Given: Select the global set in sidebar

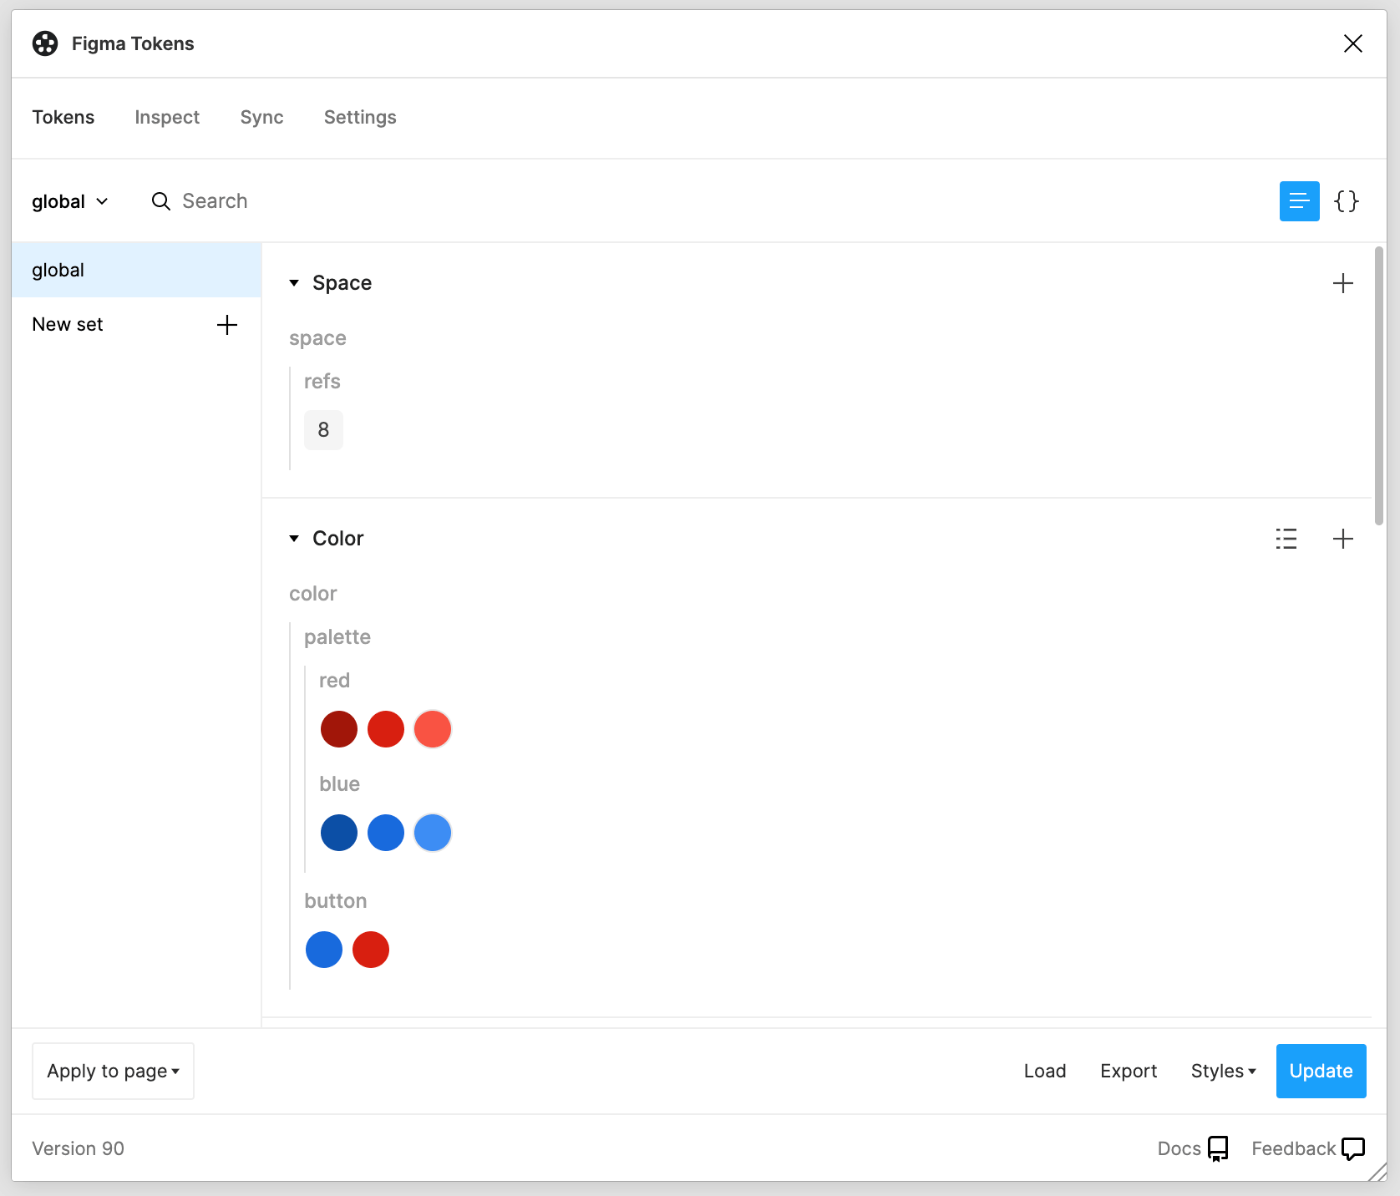Looking at the screenshot, I should pyautogui.click(x=137, y=270).
